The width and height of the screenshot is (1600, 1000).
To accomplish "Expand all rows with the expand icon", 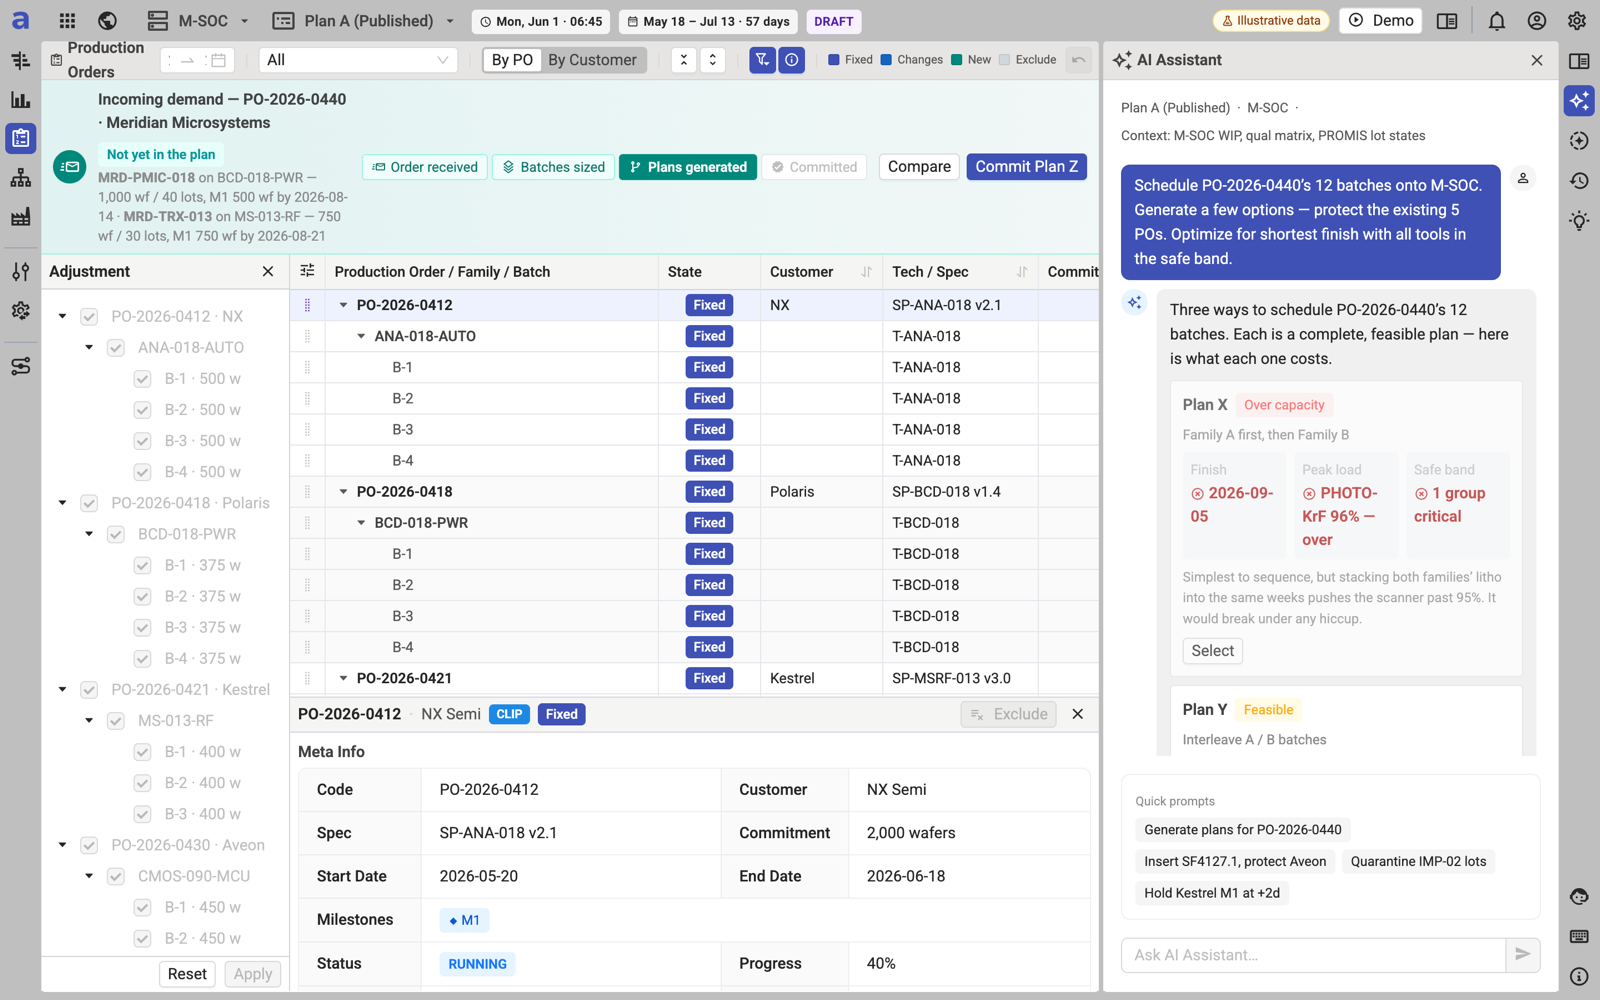I will point(713,60).
